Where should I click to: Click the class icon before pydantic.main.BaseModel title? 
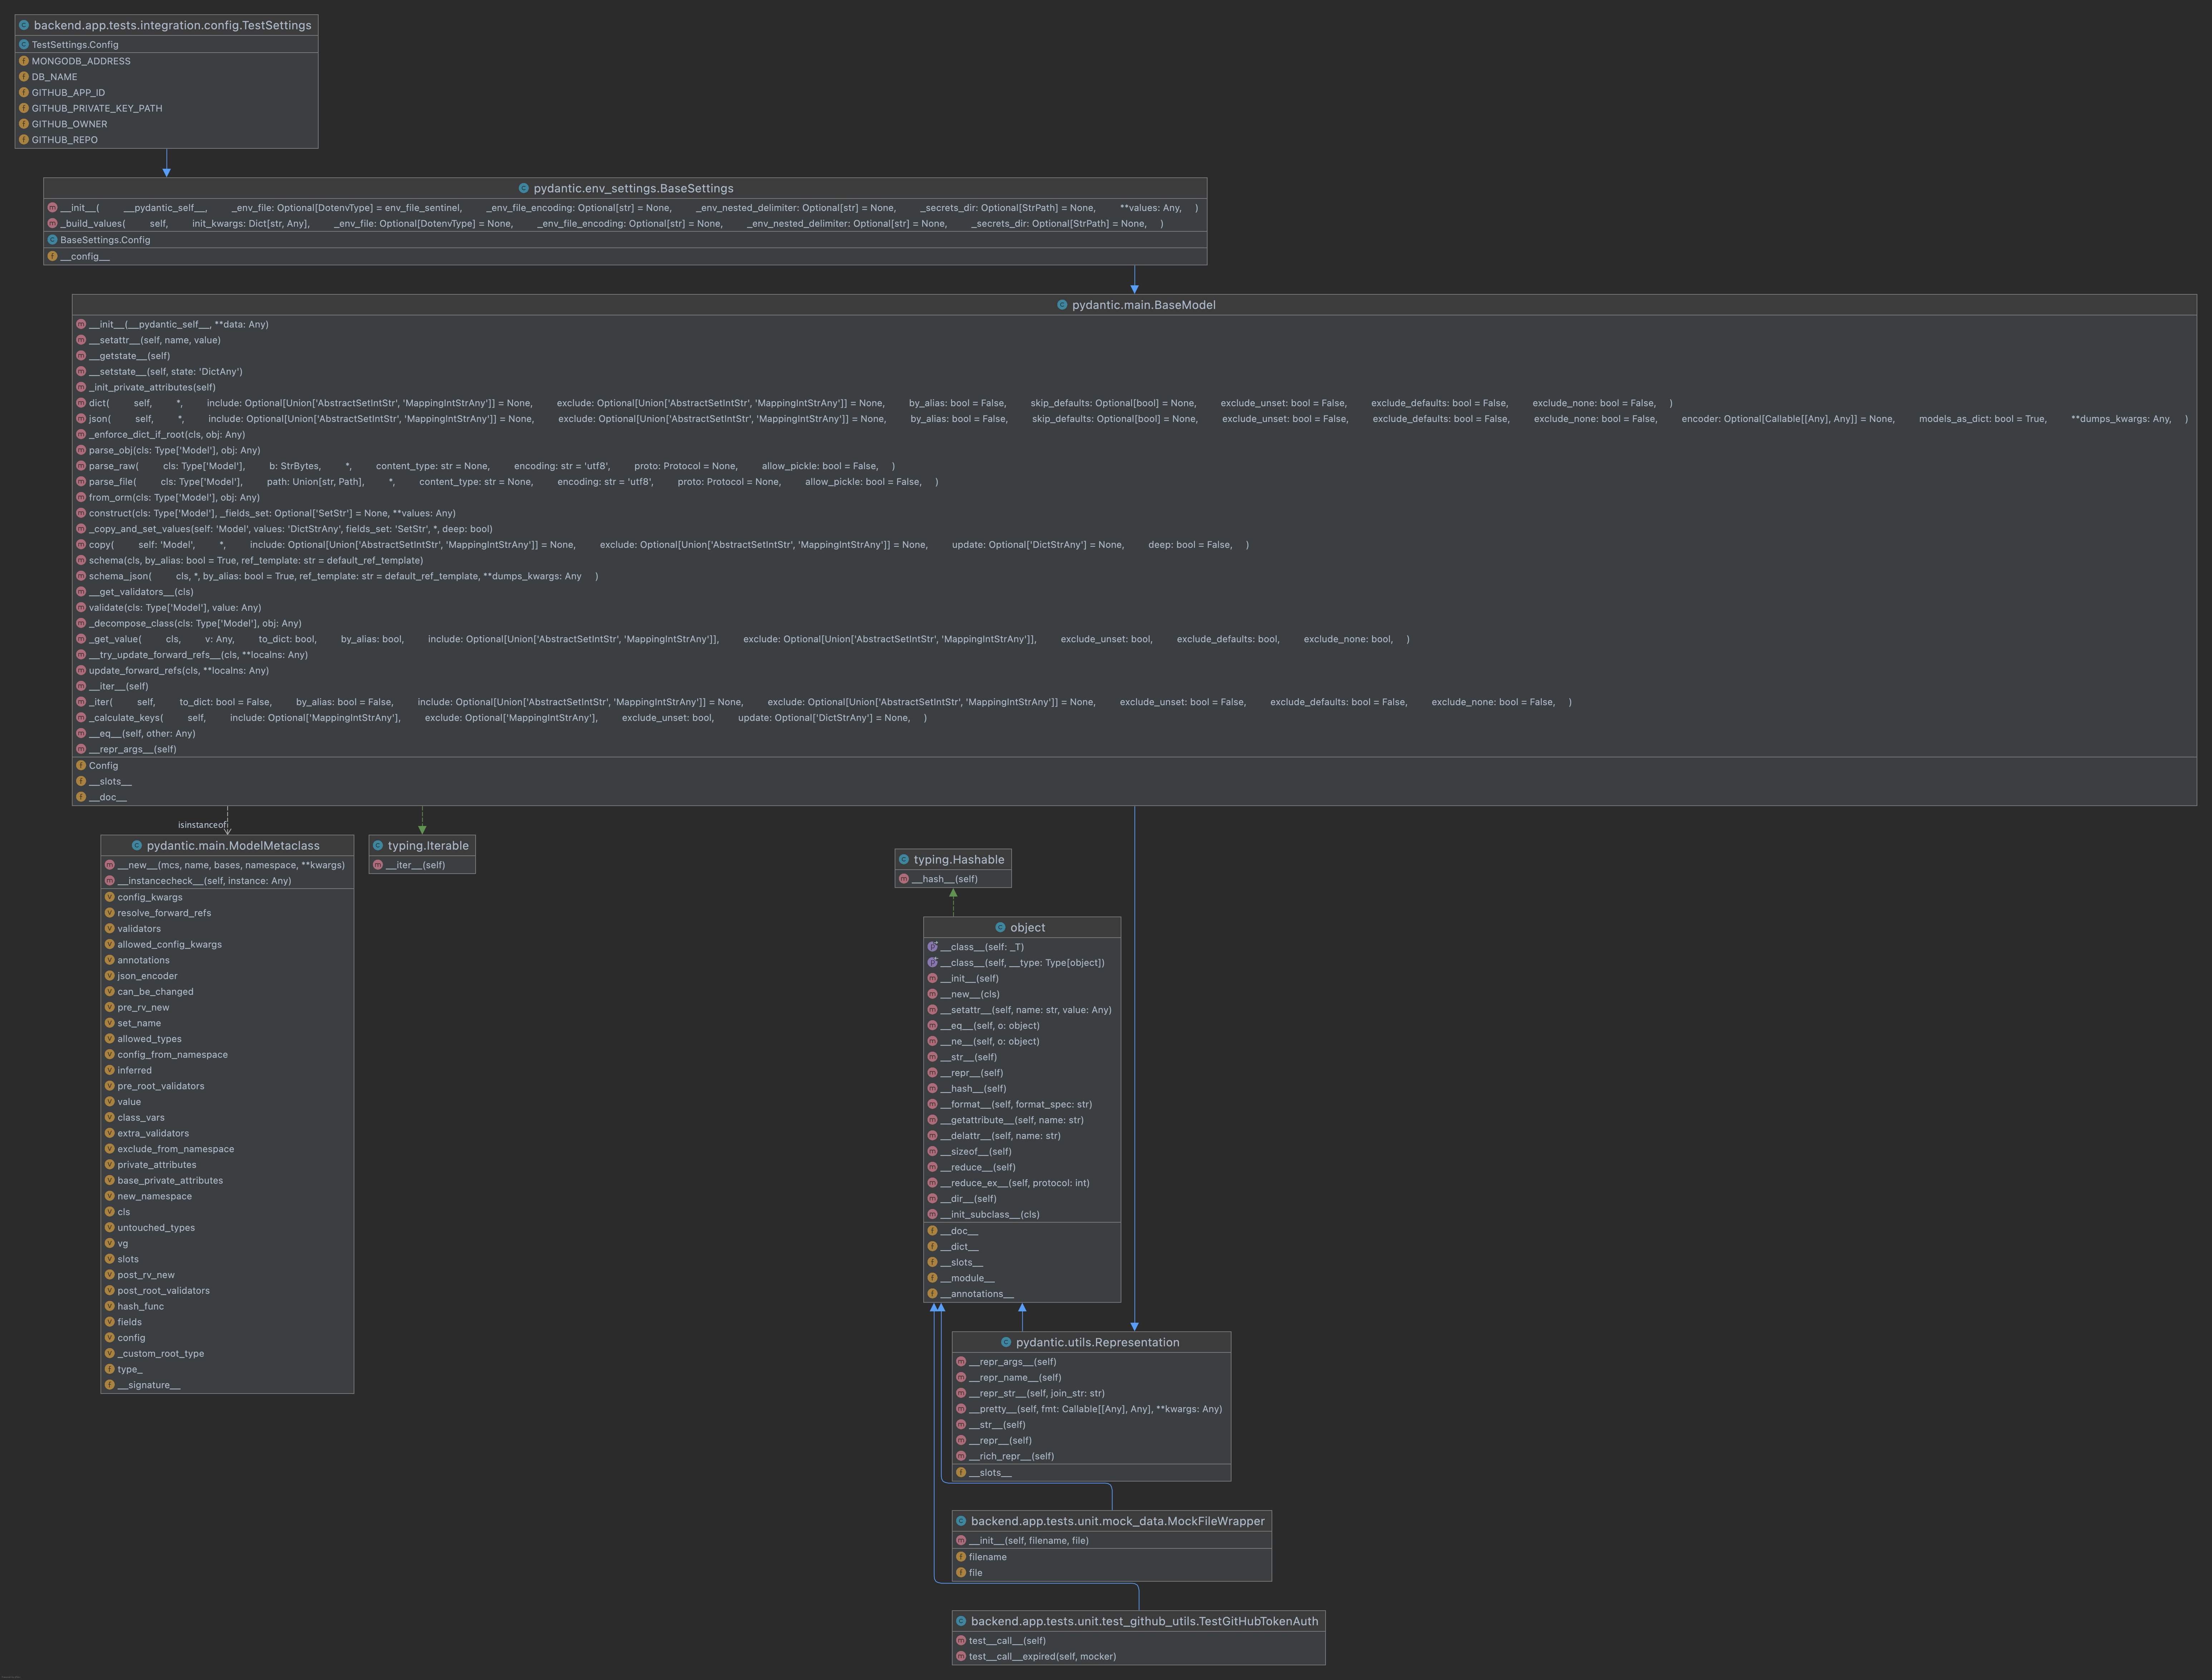pyautogui.click(x=1062, y=305)
